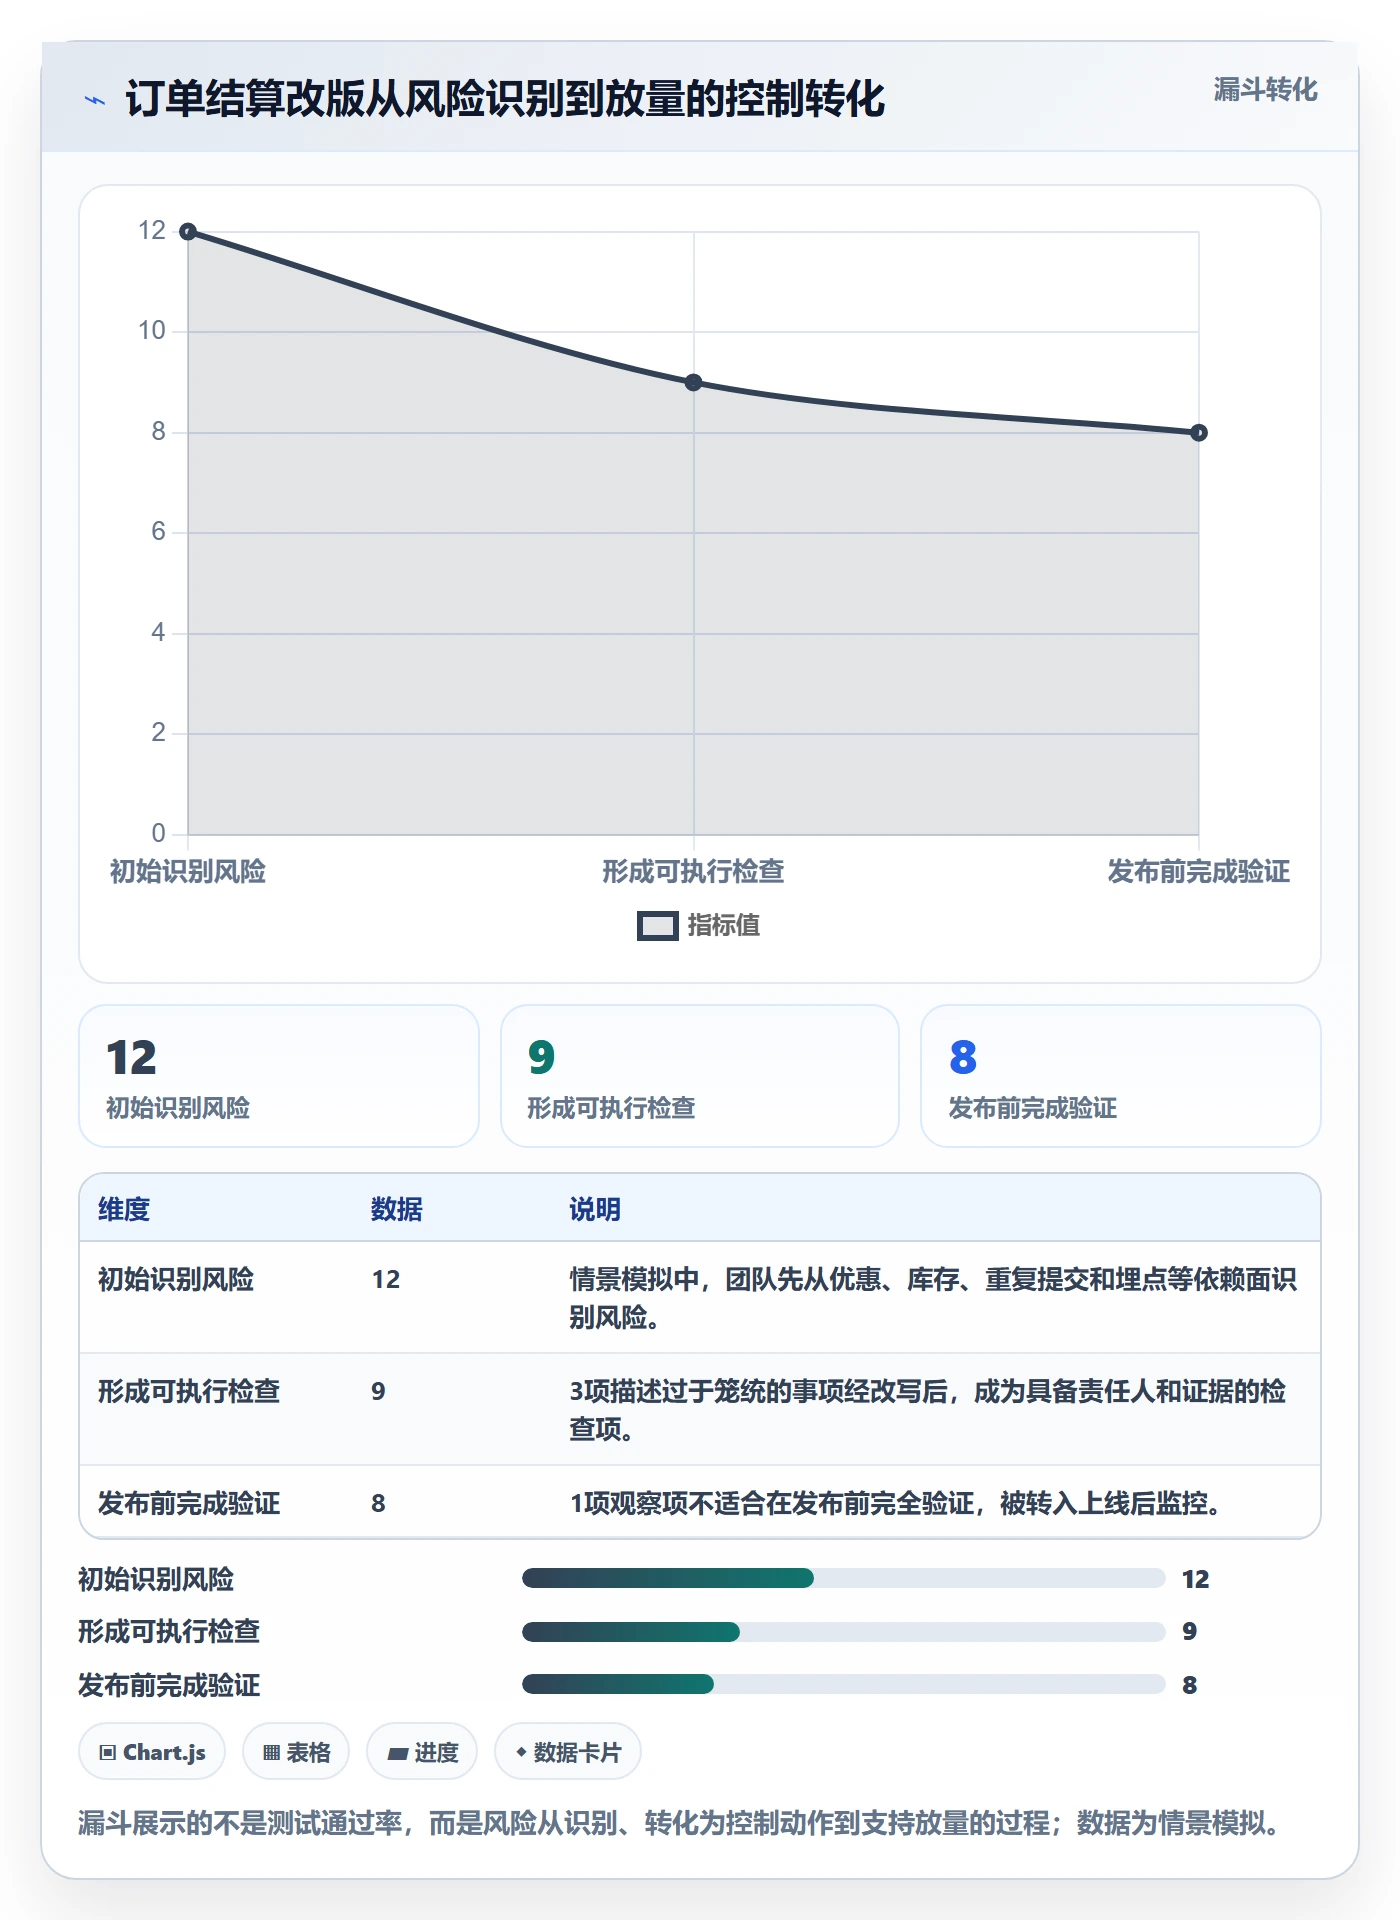Click the 说明 column header
The height and width of the screenshot is (1920, 1400).
tap(595, 1209)
